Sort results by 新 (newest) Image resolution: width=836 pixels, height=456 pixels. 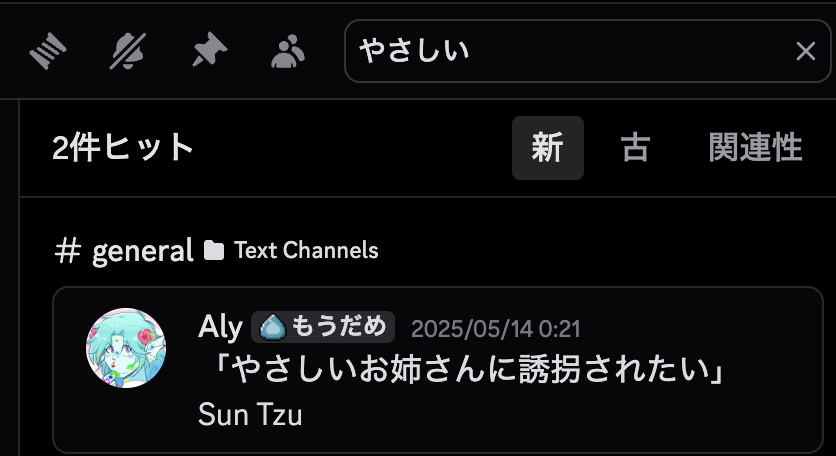[x=548, y=148]
